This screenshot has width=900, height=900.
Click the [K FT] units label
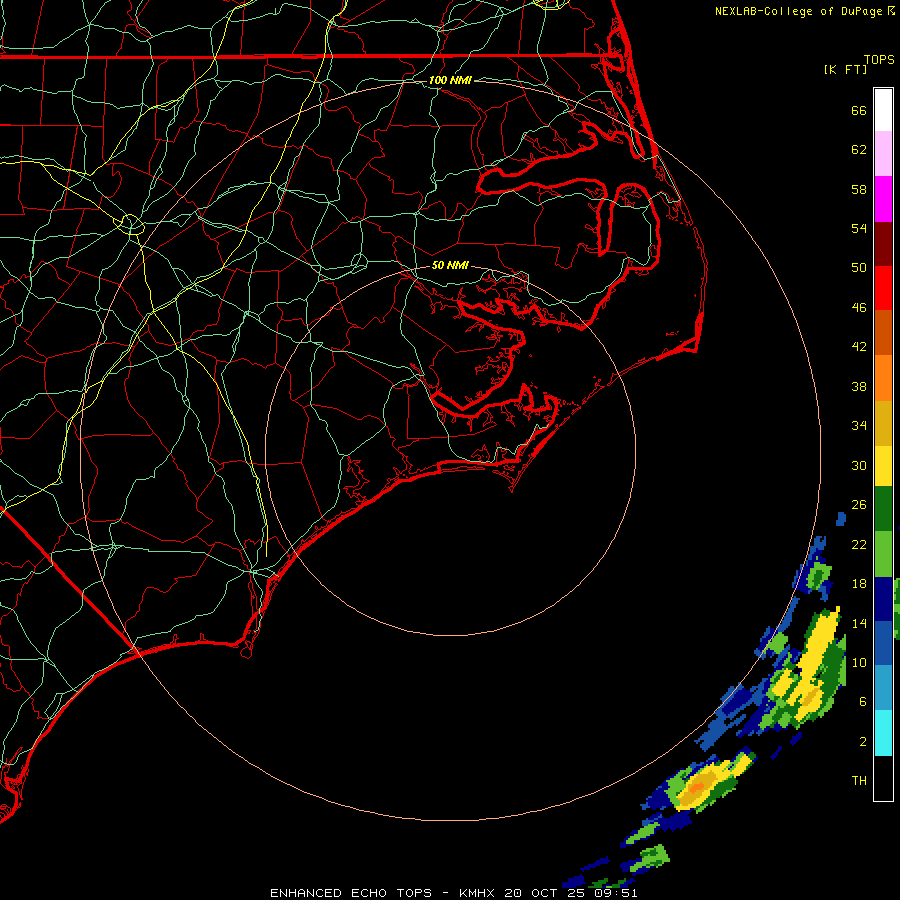(x=845, y=69)
